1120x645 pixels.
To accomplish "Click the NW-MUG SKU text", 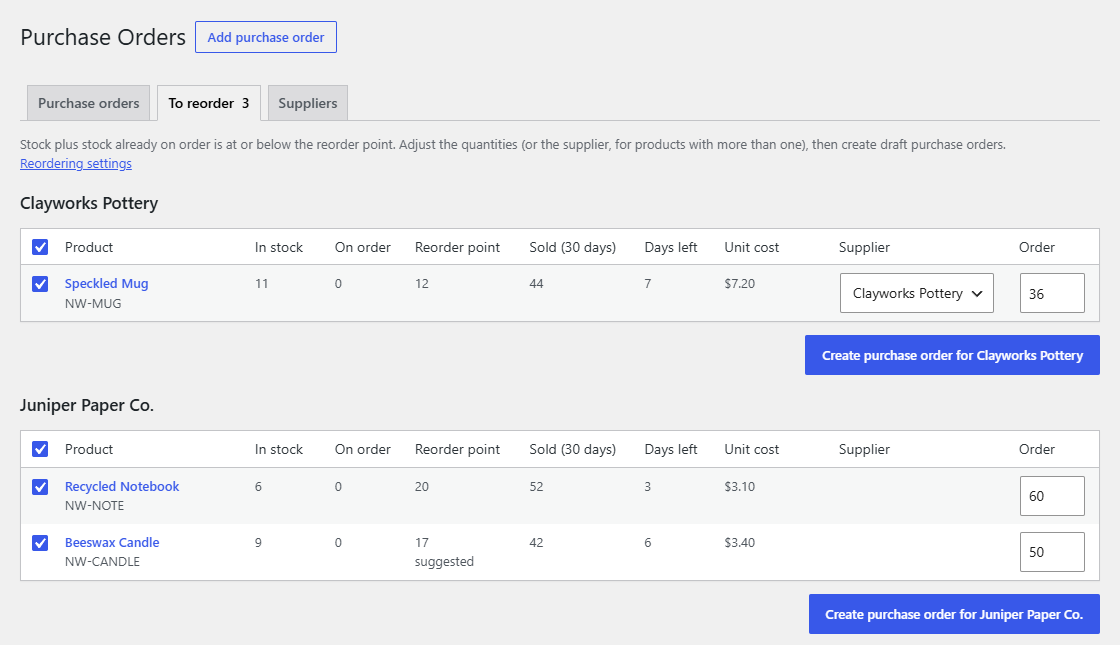I will tap(93, 304).
